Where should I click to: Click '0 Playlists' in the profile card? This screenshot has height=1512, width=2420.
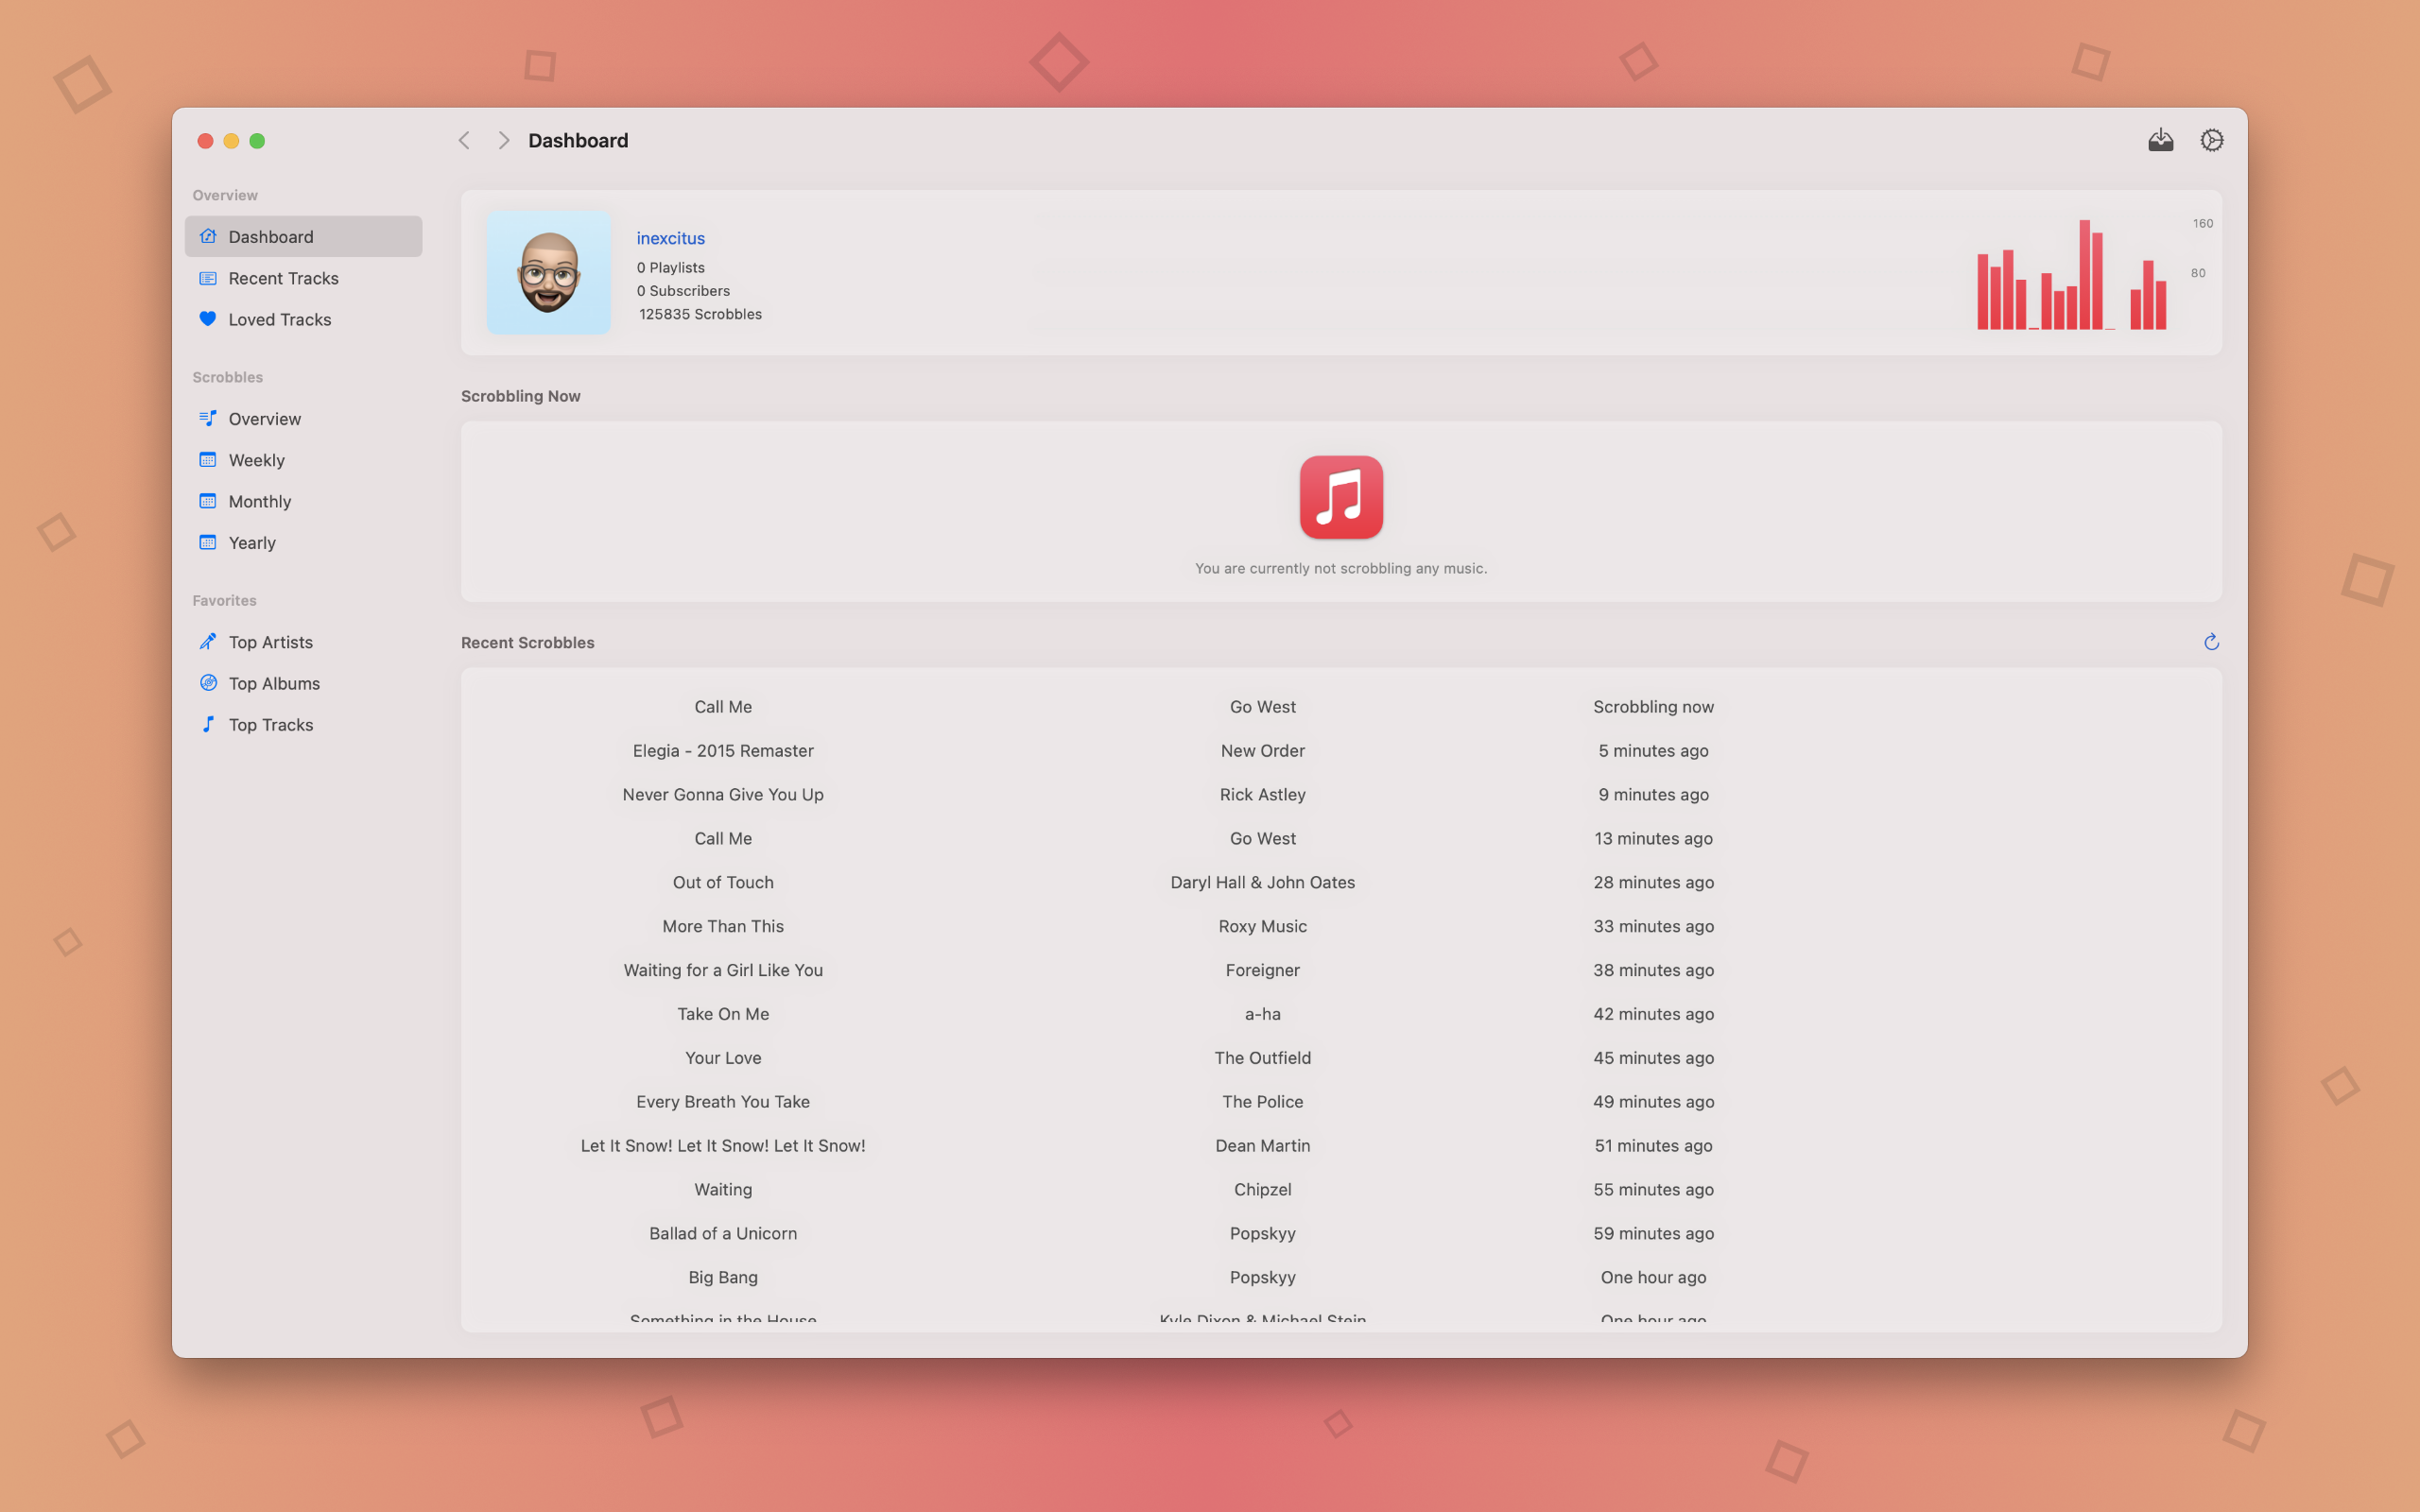[670, 267]
